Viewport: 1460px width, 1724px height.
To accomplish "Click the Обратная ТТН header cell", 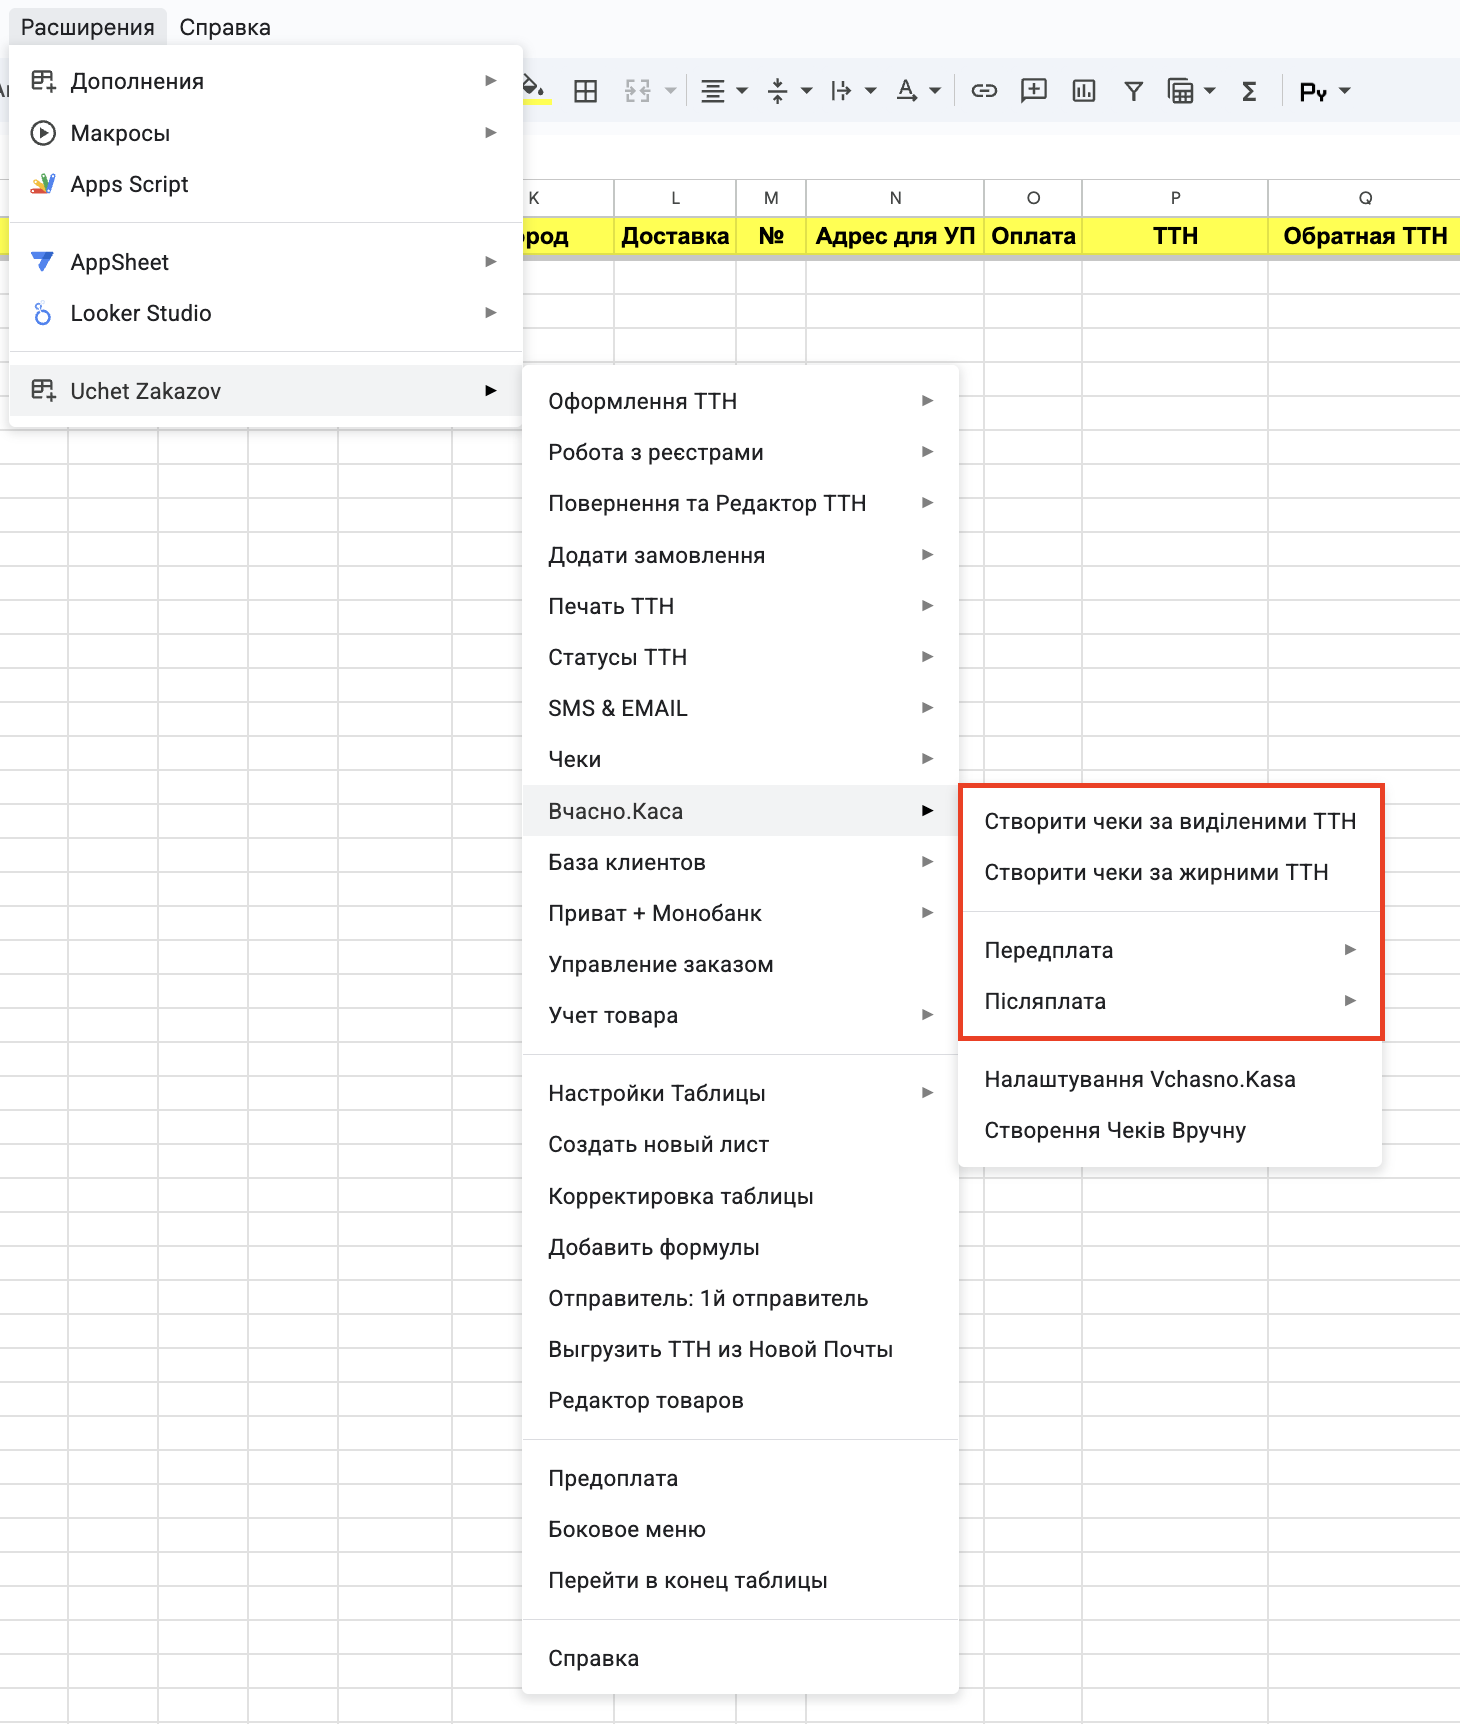I will tap(1364, 236).
